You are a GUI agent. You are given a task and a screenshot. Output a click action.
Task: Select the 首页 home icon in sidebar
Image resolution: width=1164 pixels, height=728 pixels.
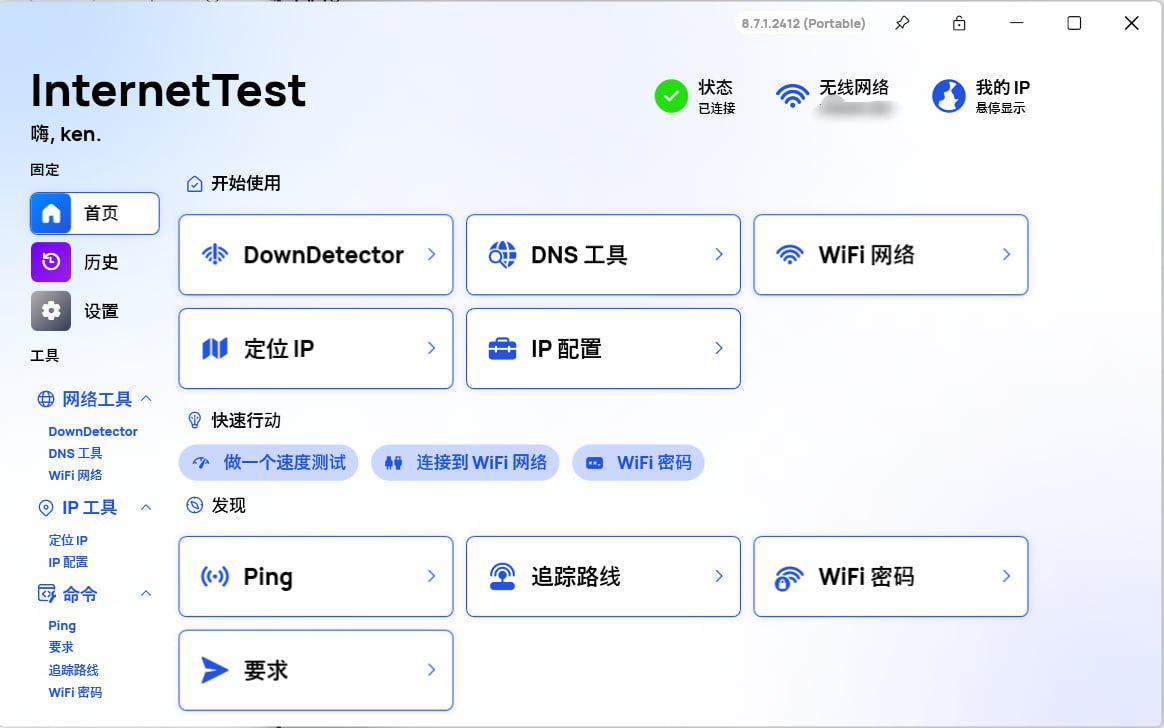click(x=51, y=213)
